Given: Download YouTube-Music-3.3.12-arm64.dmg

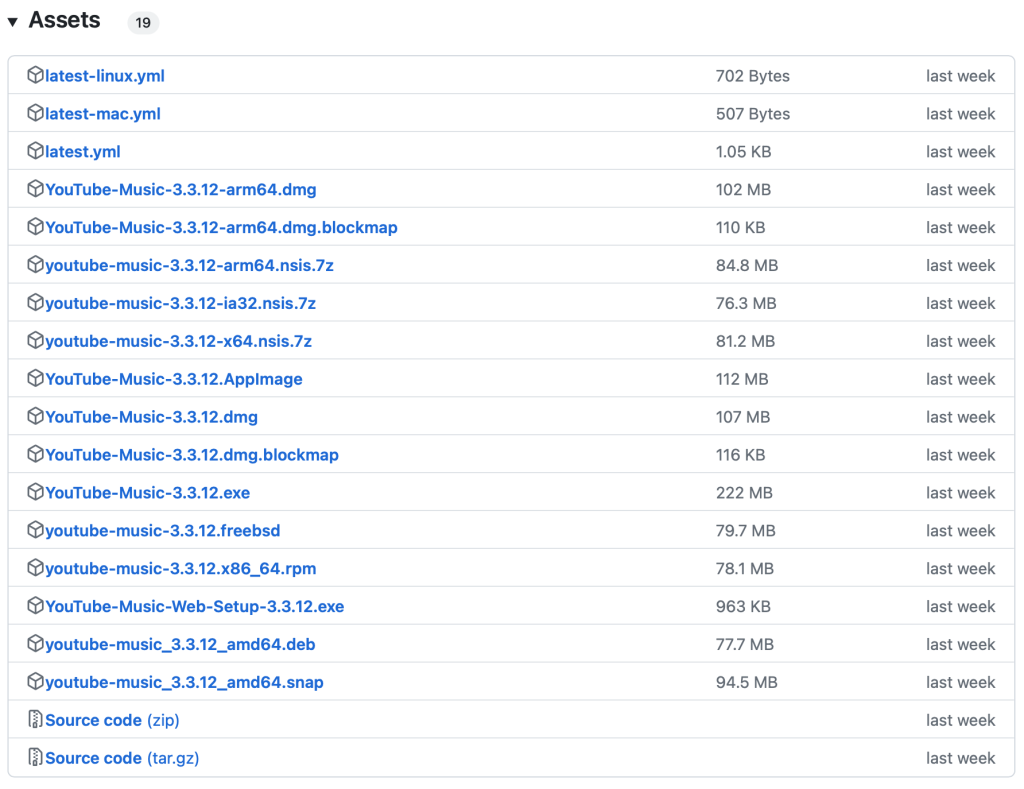Looking at the screenshot, I should click(x=180, y=190).
